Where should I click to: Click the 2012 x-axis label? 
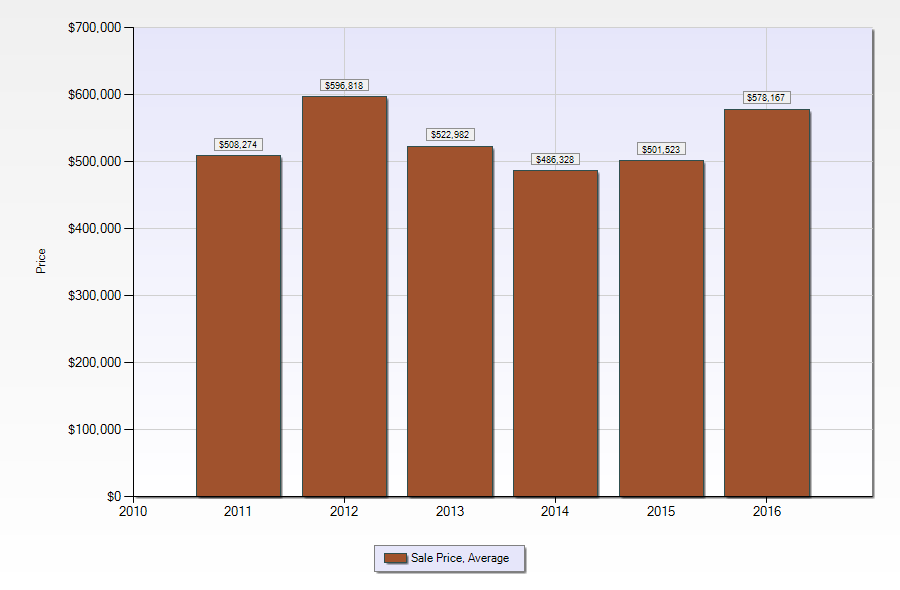click(344, 511)
